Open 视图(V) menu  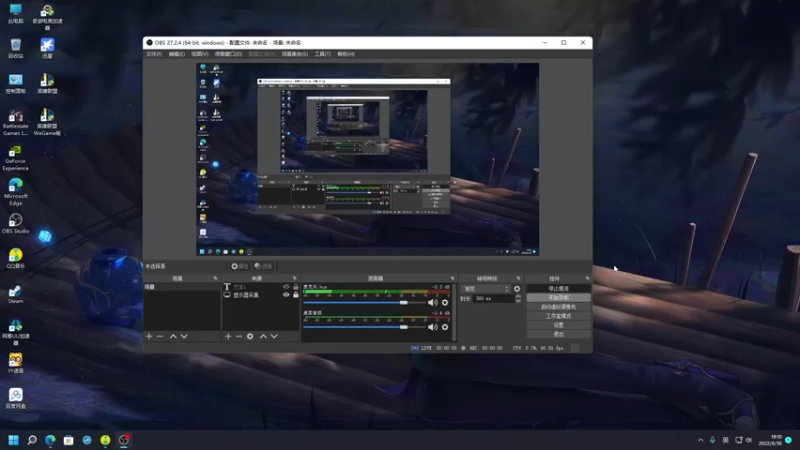tap(199, 54)
